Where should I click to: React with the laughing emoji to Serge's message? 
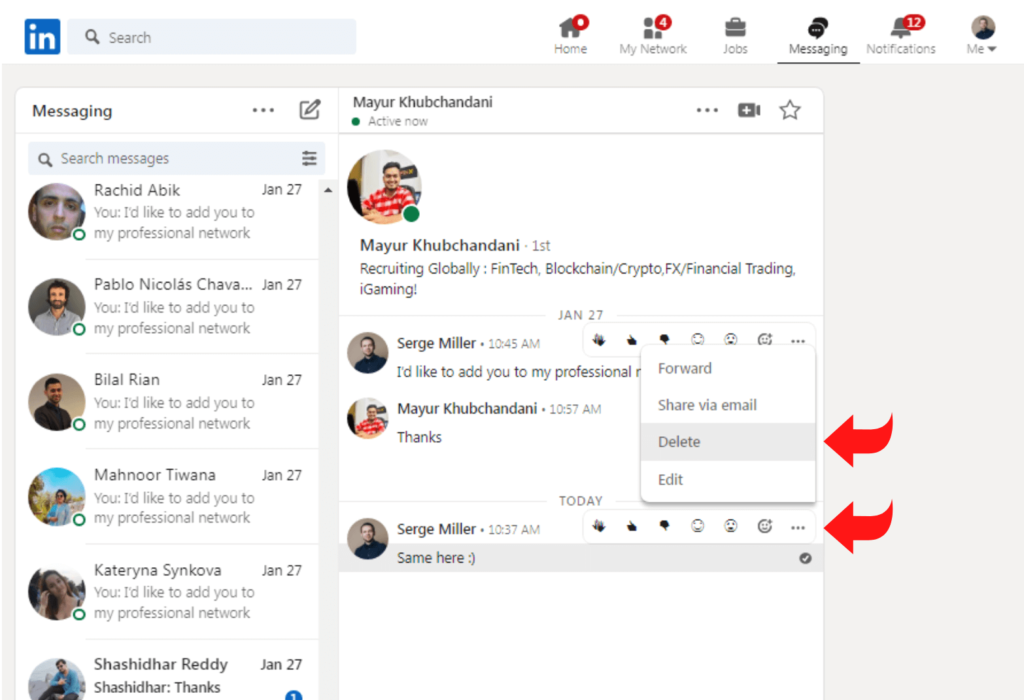697,340
